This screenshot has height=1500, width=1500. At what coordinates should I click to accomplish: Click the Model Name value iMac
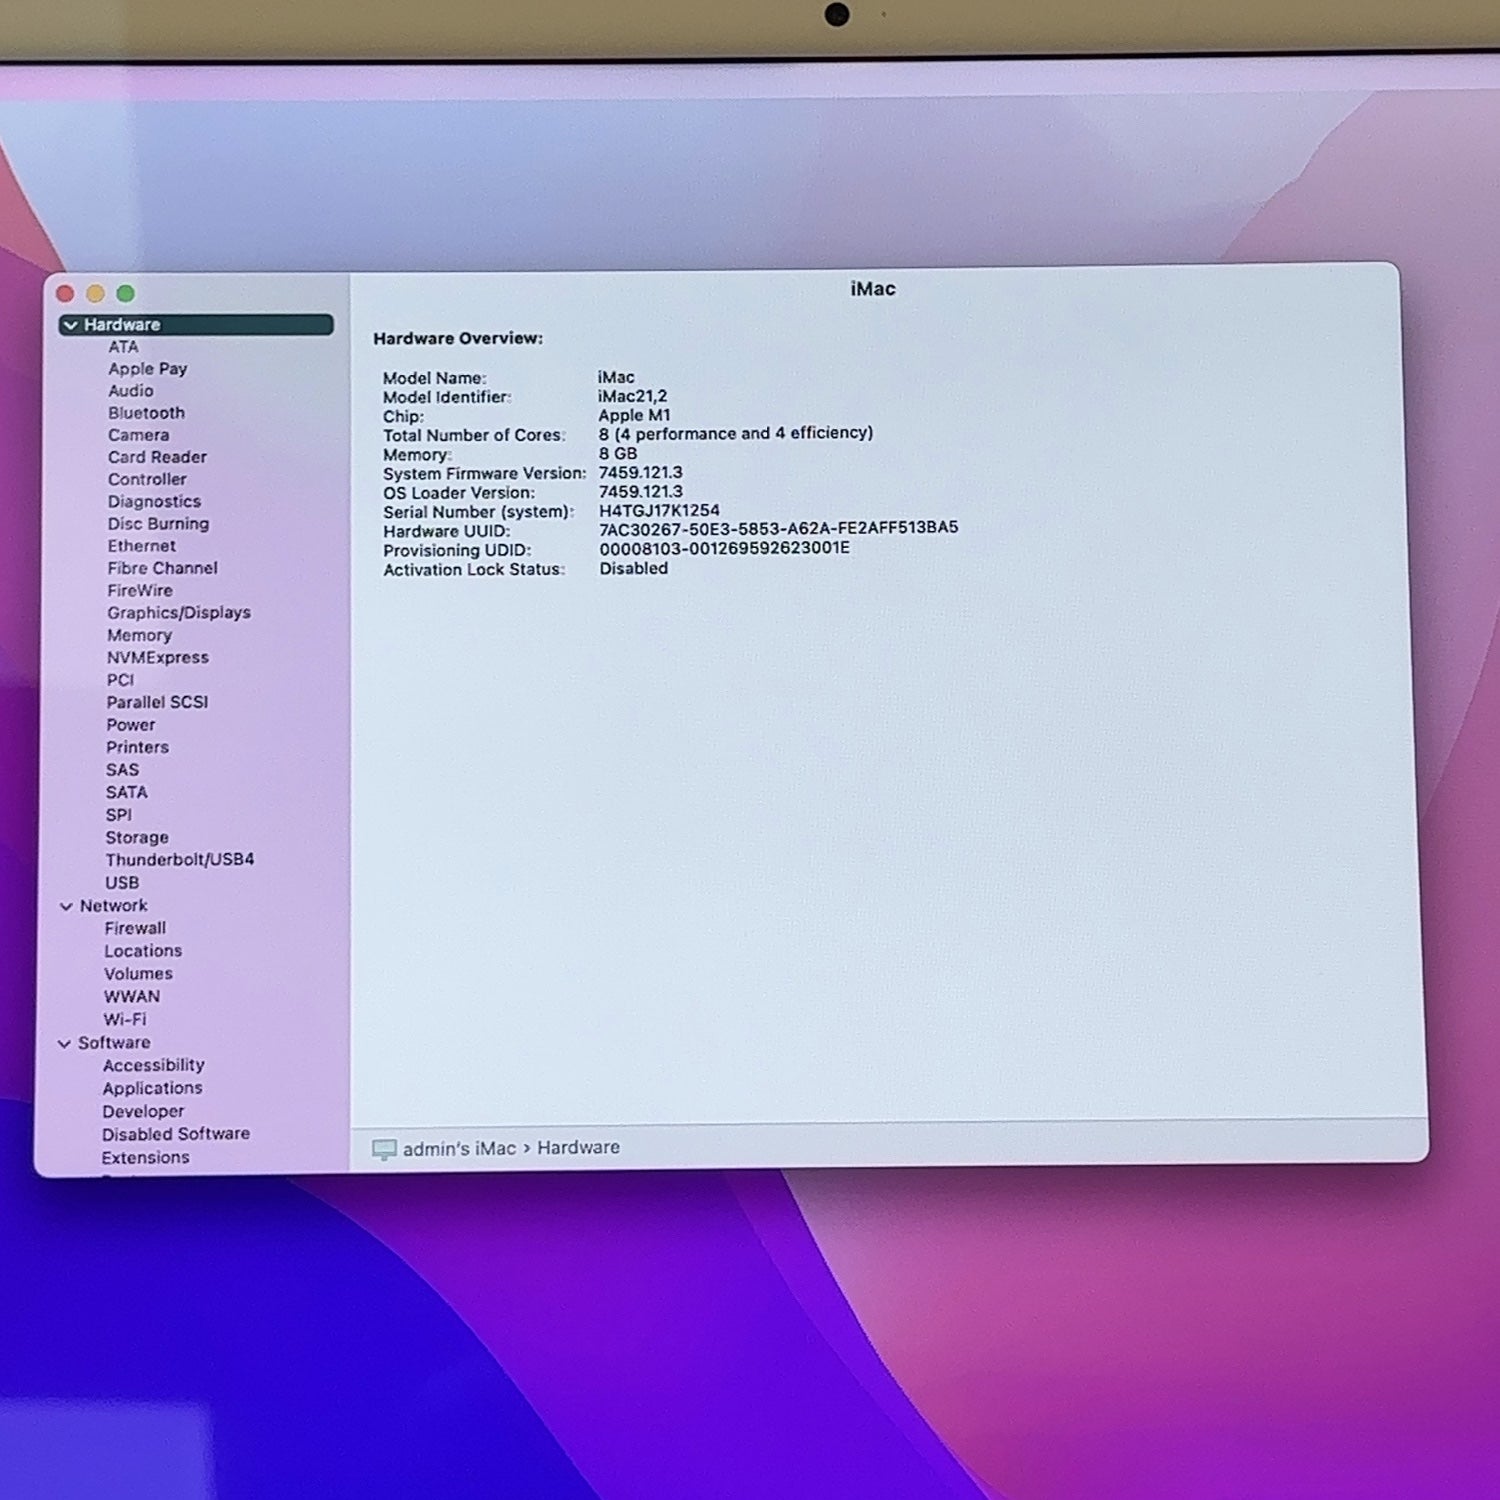tap(616, 378)
